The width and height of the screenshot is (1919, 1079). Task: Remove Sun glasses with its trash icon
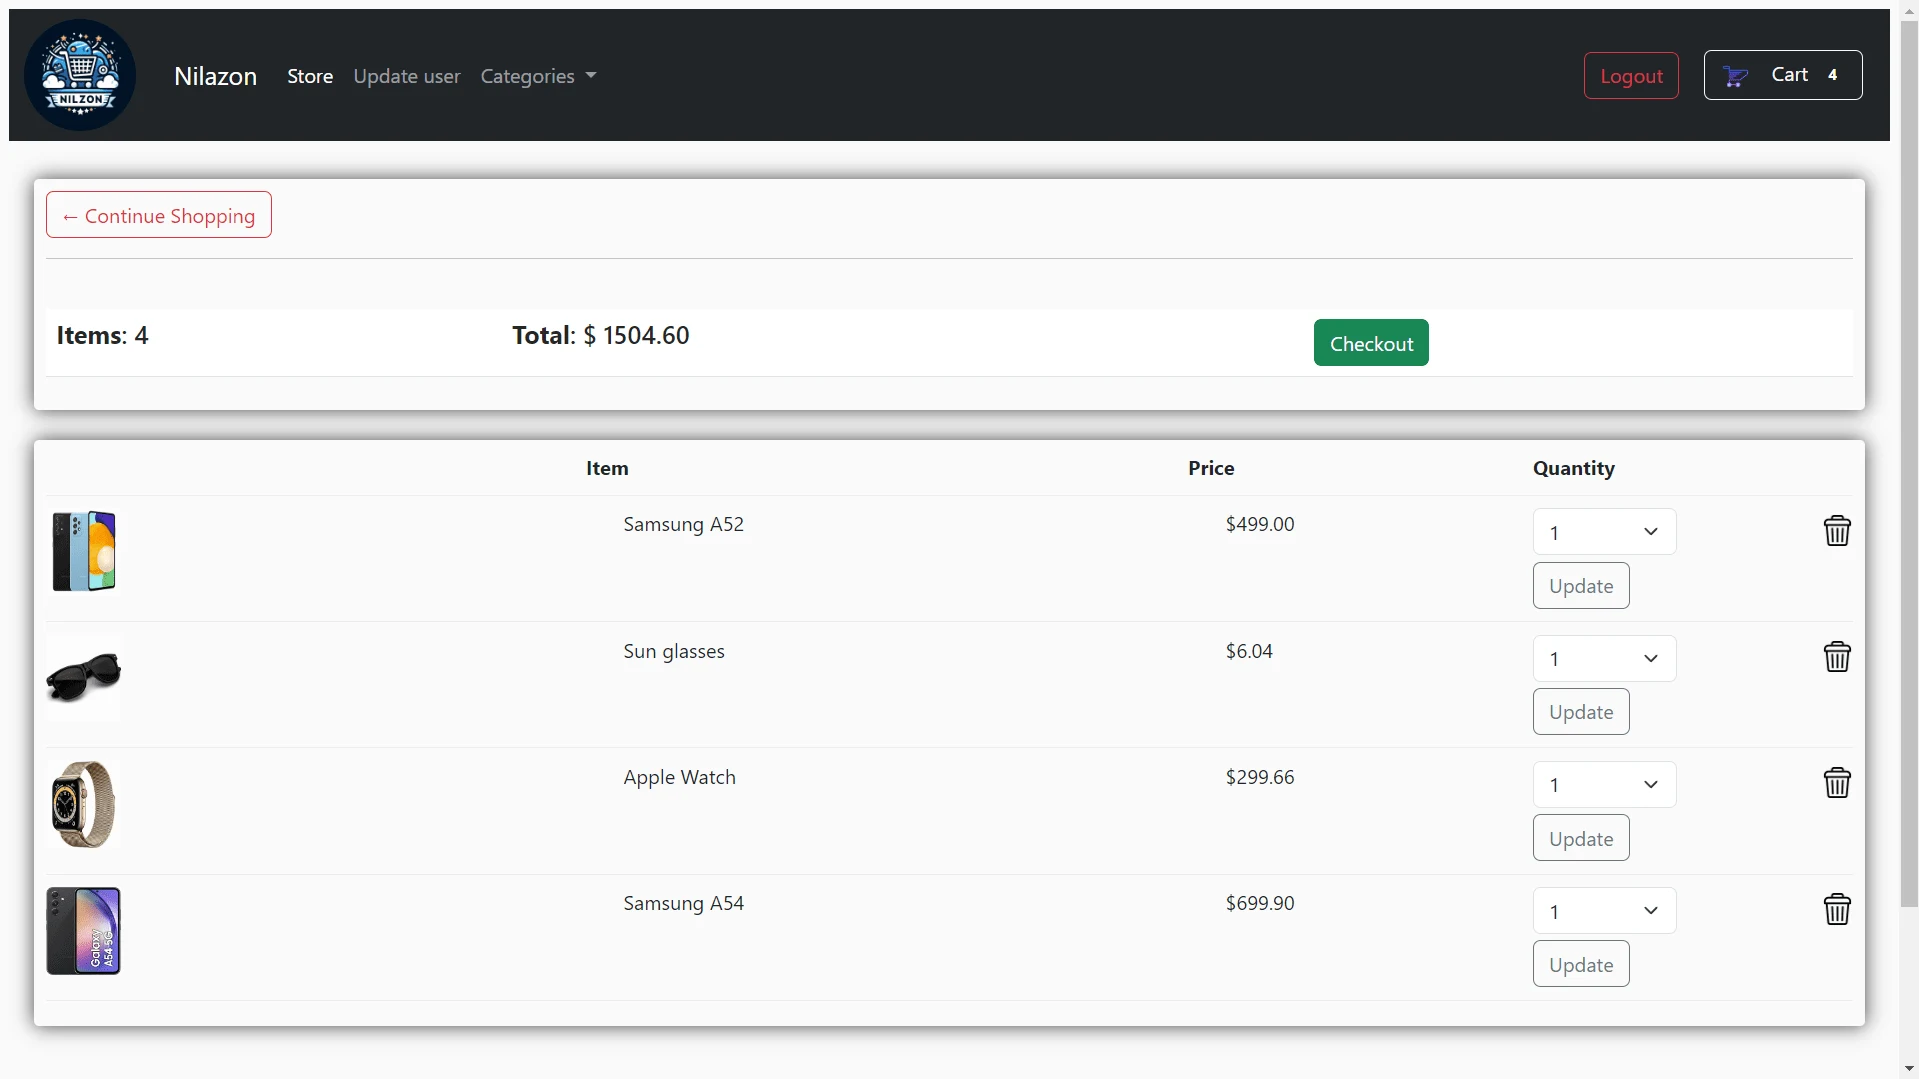1837,656
